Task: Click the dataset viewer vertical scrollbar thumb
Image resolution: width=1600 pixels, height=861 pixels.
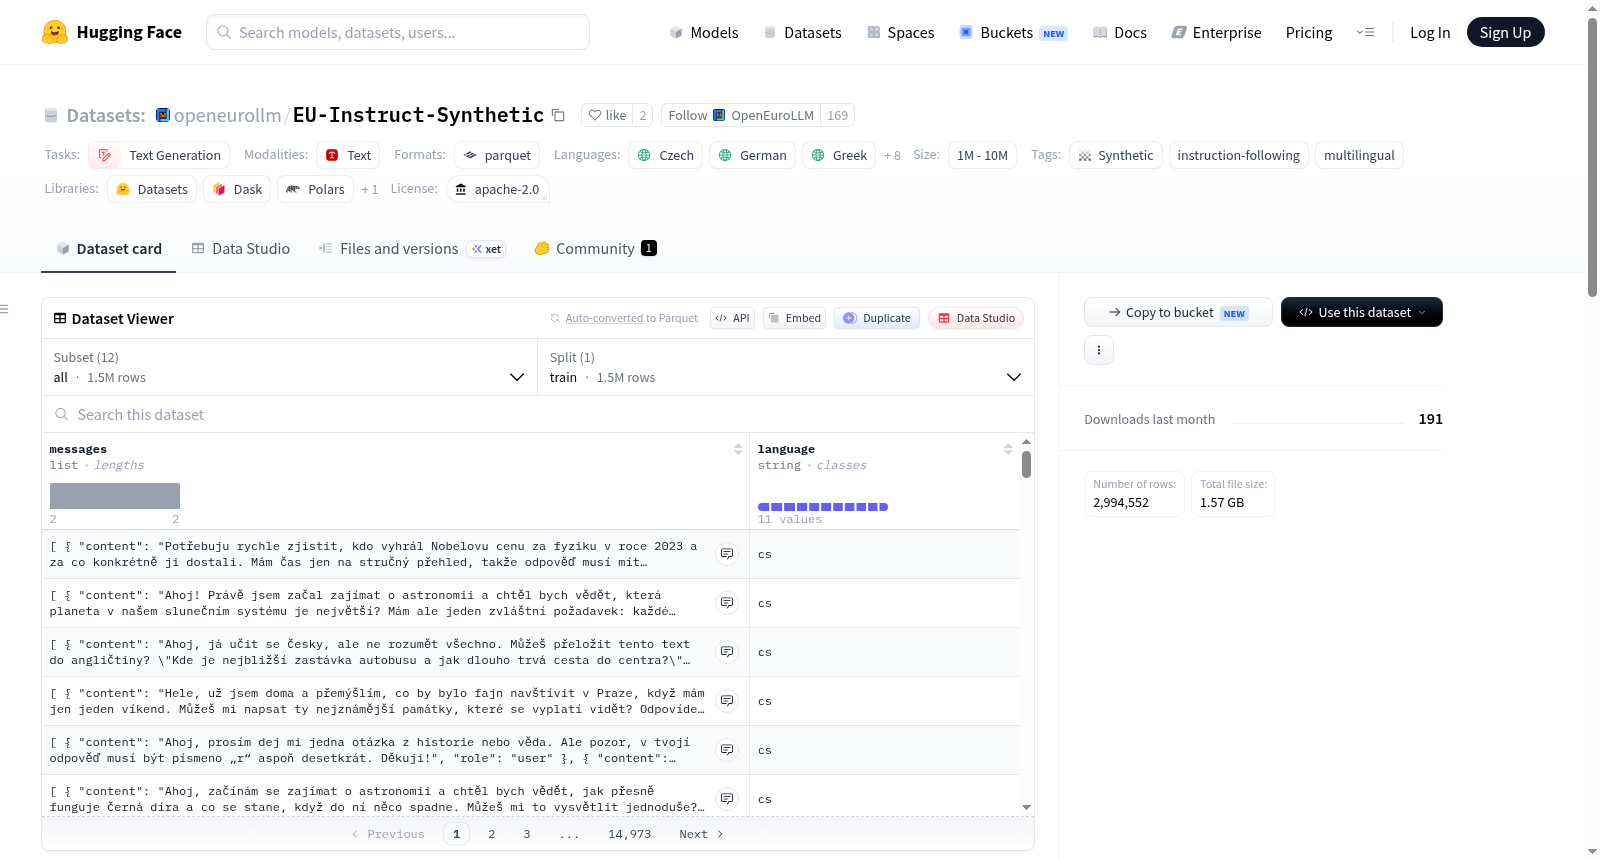Action: [x=1026, y=464]
